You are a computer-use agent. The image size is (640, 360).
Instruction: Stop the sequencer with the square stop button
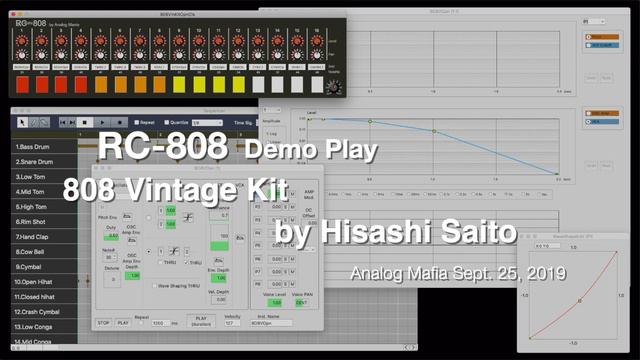point(85,122)
